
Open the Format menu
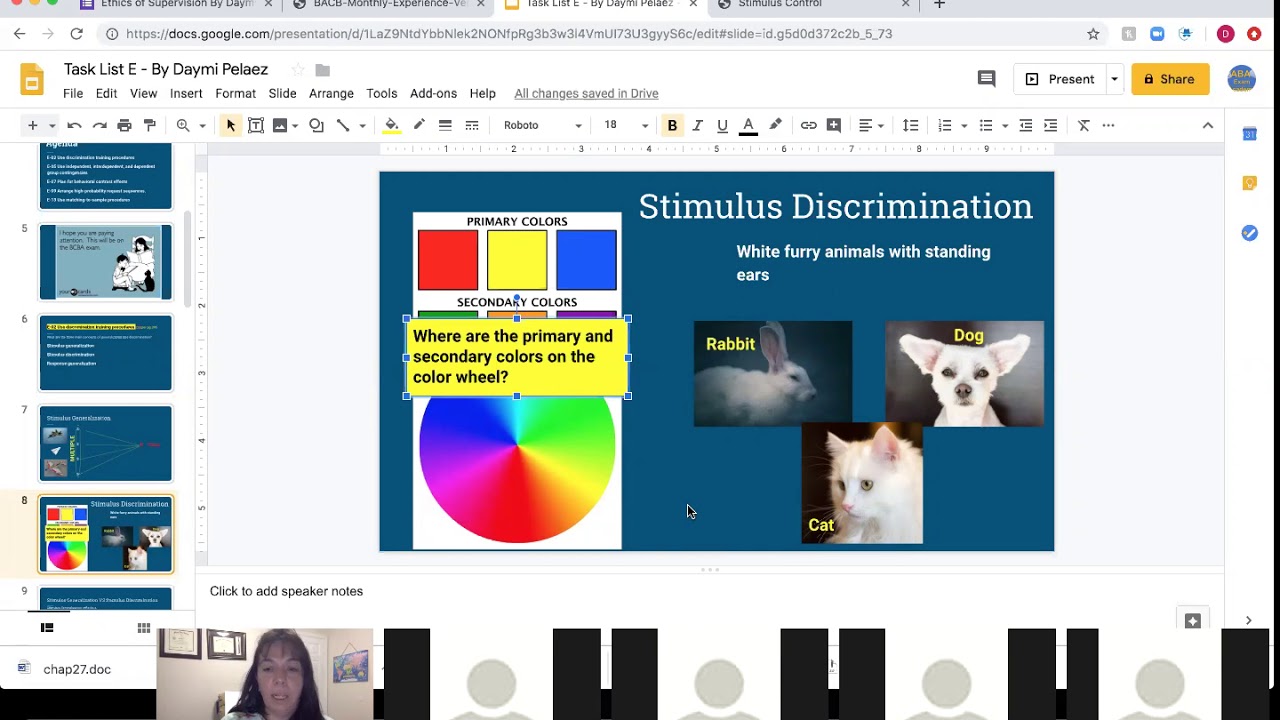click(235, 93)
